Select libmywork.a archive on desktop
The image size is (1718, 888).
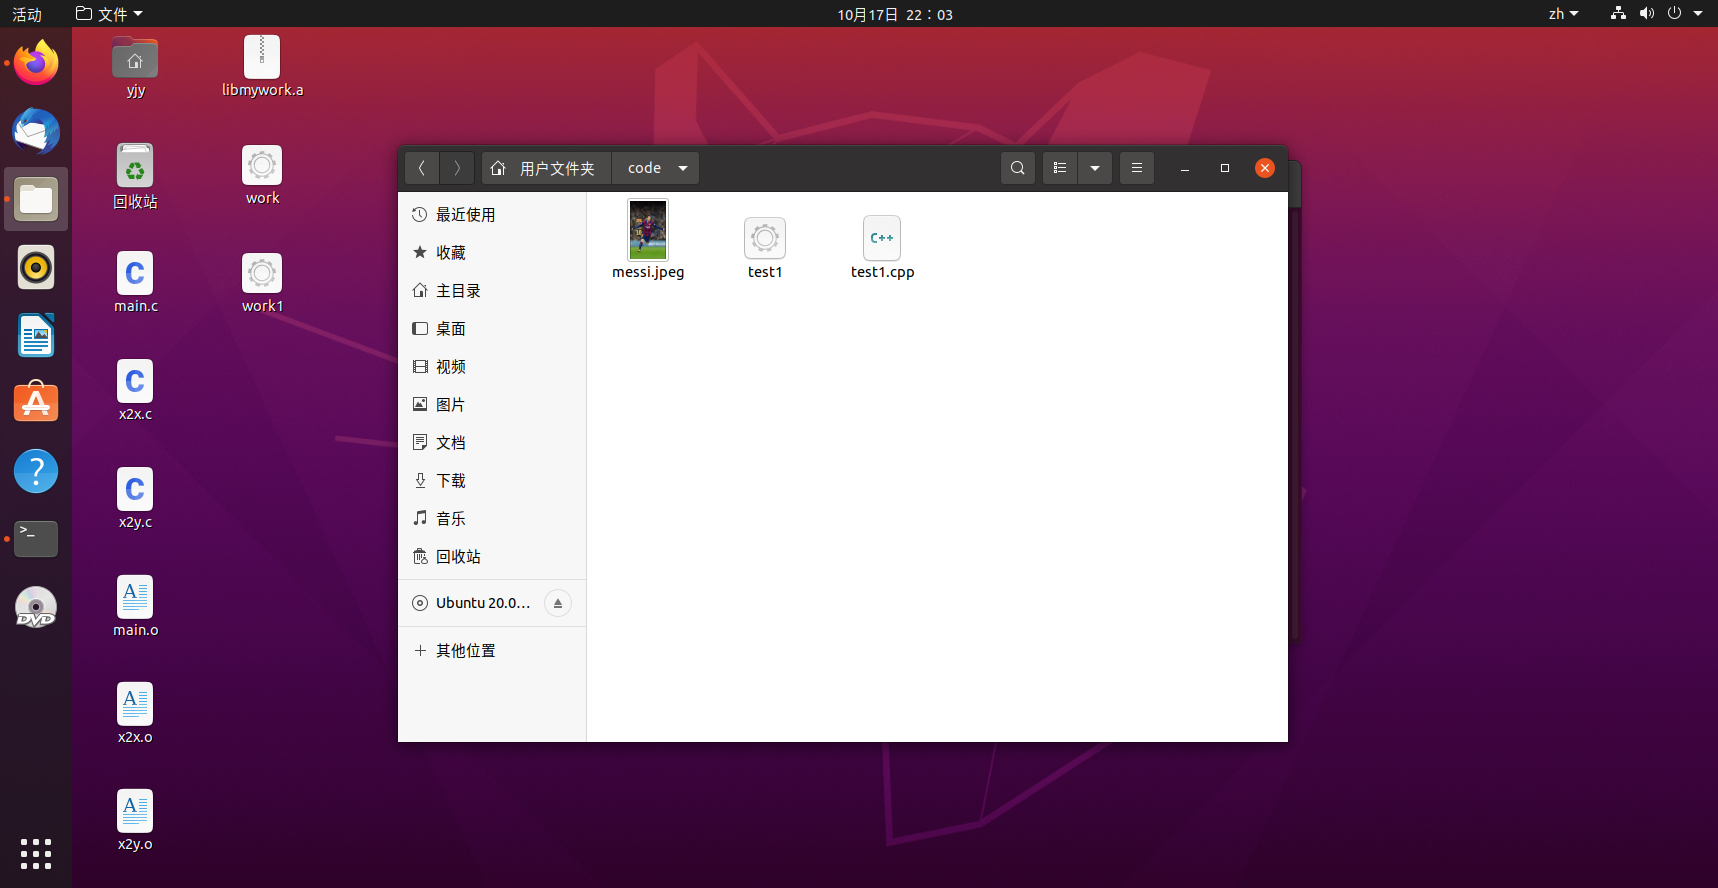pyautogui.click(x=262, y=67)
